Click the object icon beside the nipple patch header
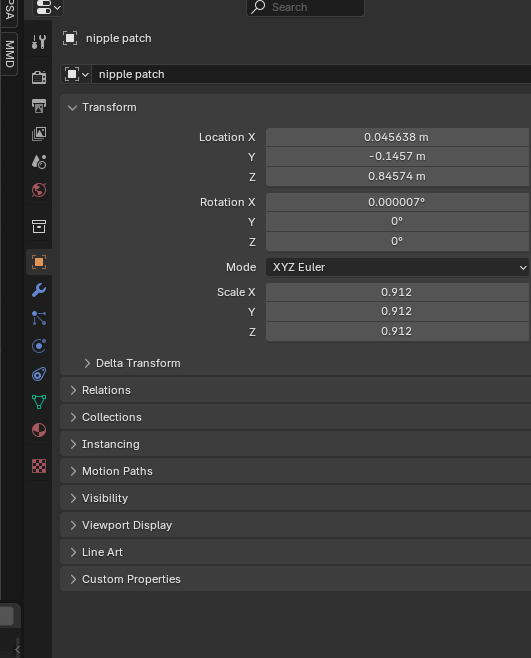This screenshot has height=658, width=531. (x=70, y=38)
